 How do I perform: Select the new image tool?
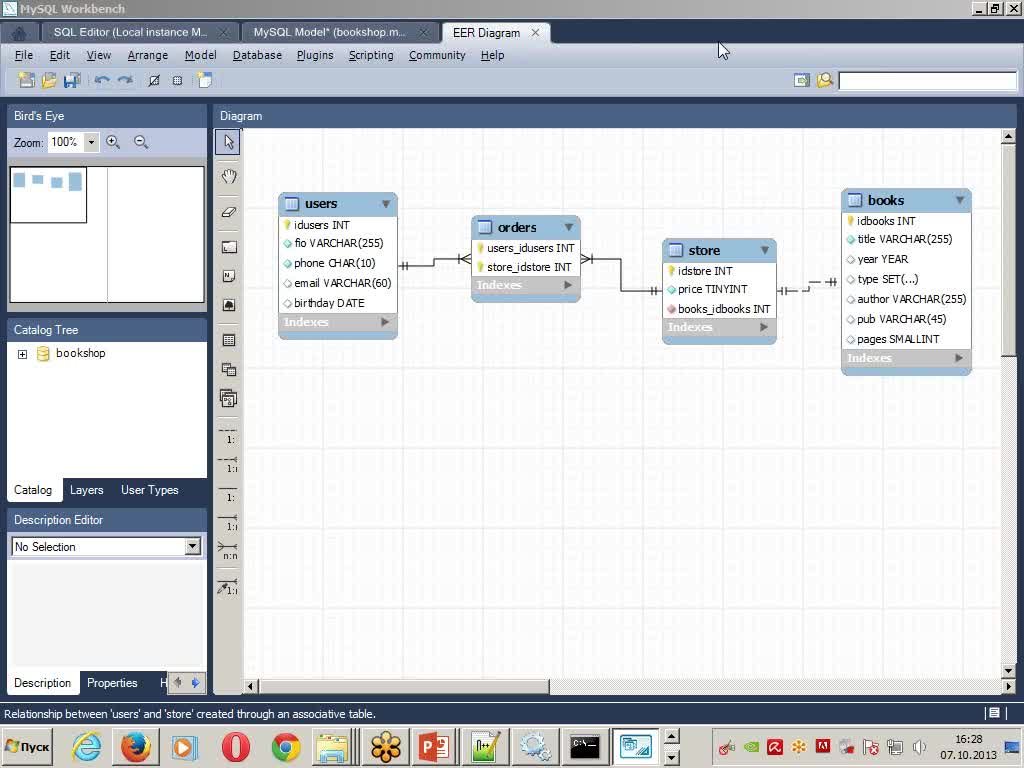tap(229, 304)
